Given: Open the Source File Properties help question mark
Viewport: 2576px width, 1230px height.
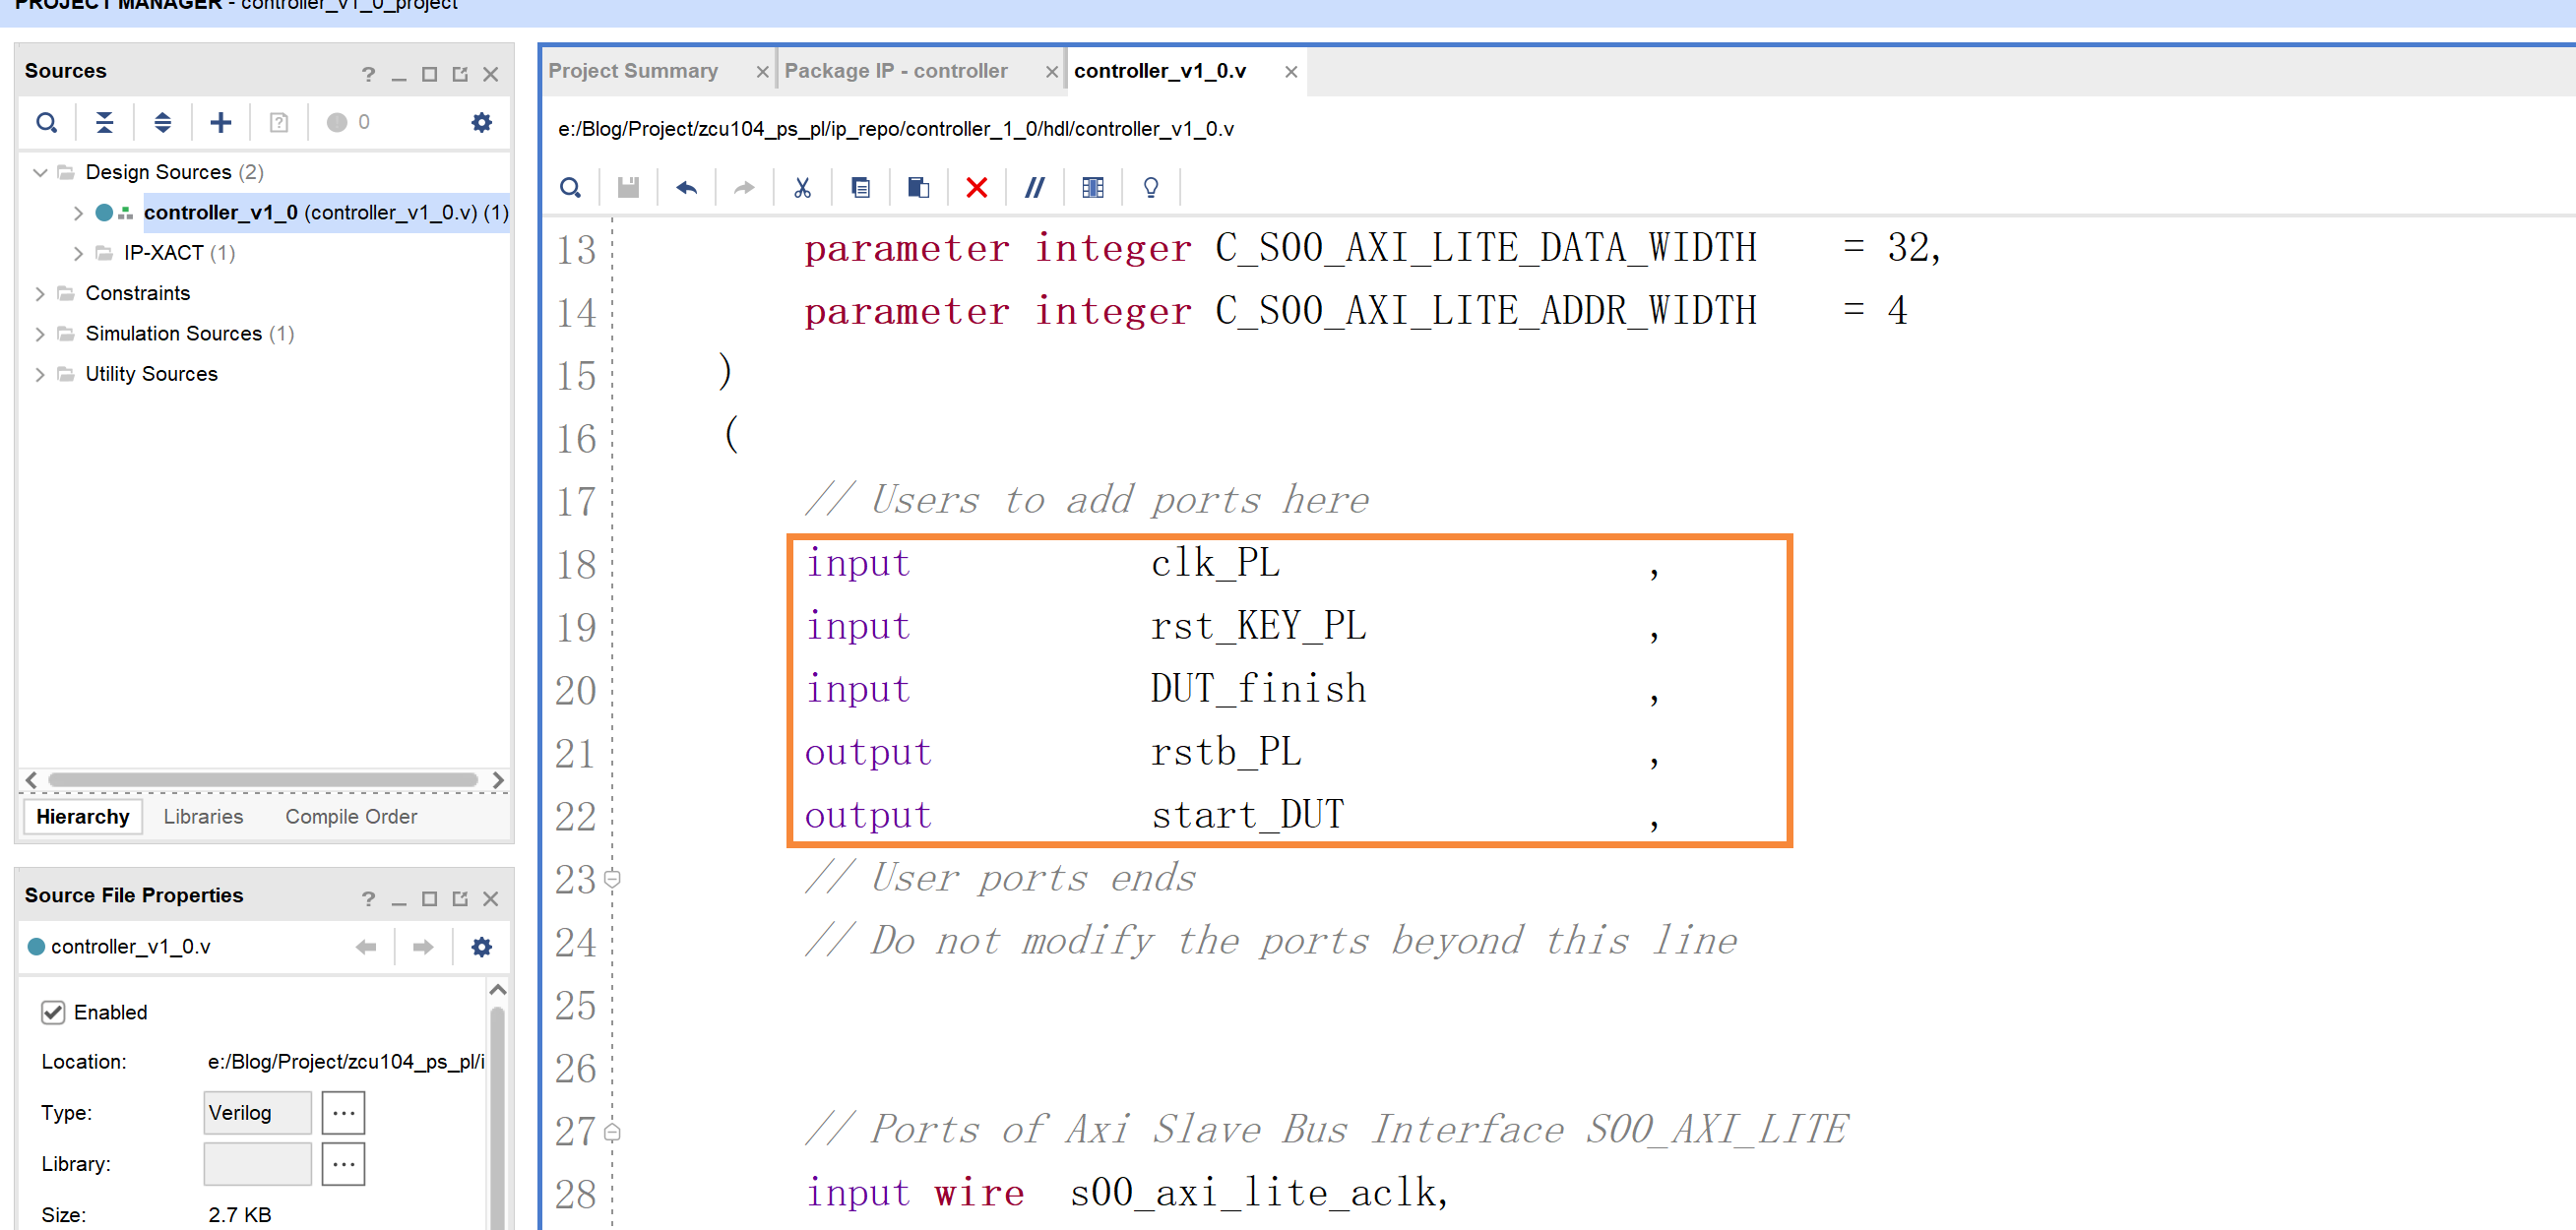Looking at the screenshot, I should point(368,898).
